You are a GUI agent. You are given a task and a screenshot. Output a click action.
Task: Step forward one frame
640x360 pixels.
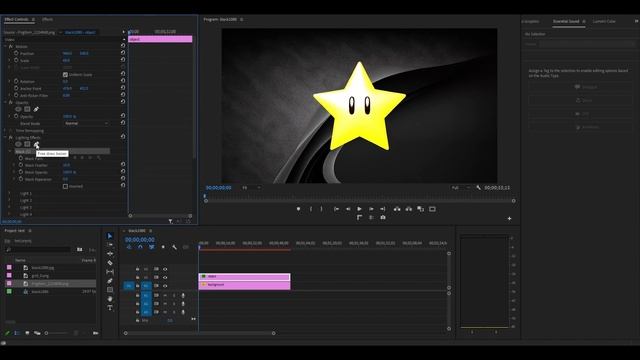371,209
